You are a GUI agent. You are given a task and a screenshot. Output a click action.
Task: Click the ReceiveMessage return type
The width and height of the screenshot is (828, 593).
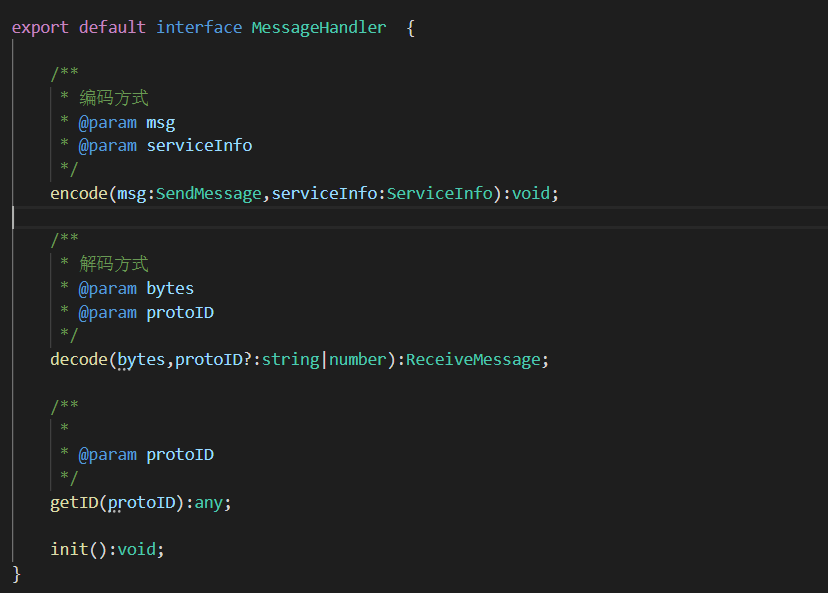(x=473, y=360)
